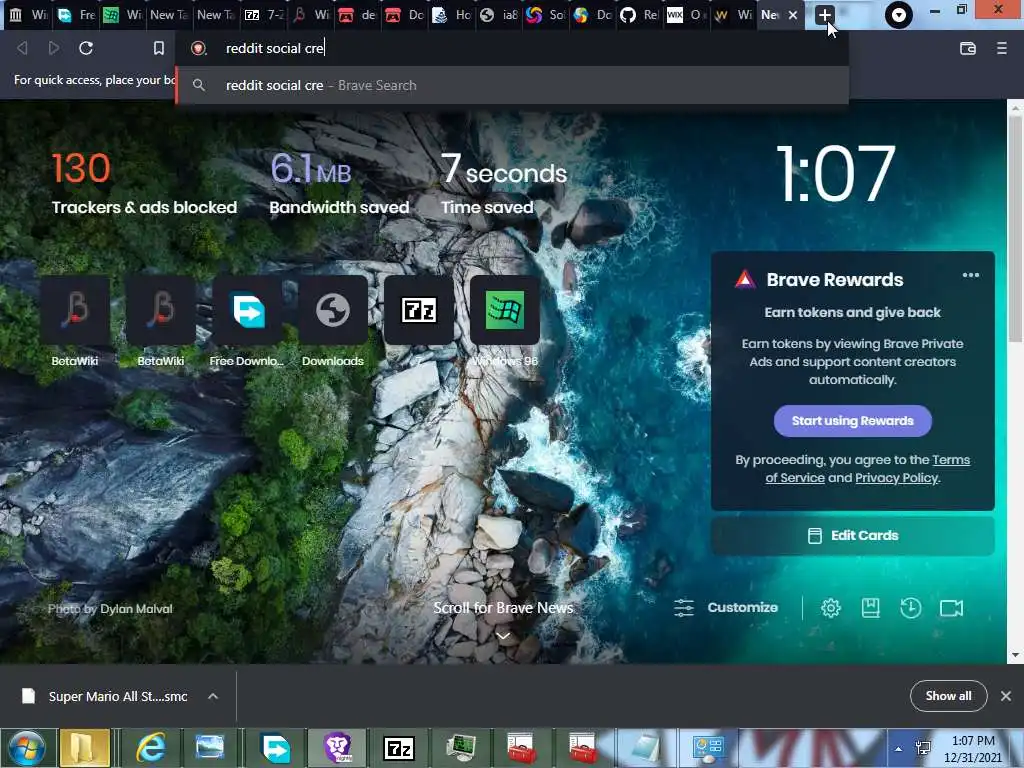Image resolution: width=1024 pixels, height=768 pixels.
Task: Show hidden system tray icons arrow
Action: coord(898,749)
